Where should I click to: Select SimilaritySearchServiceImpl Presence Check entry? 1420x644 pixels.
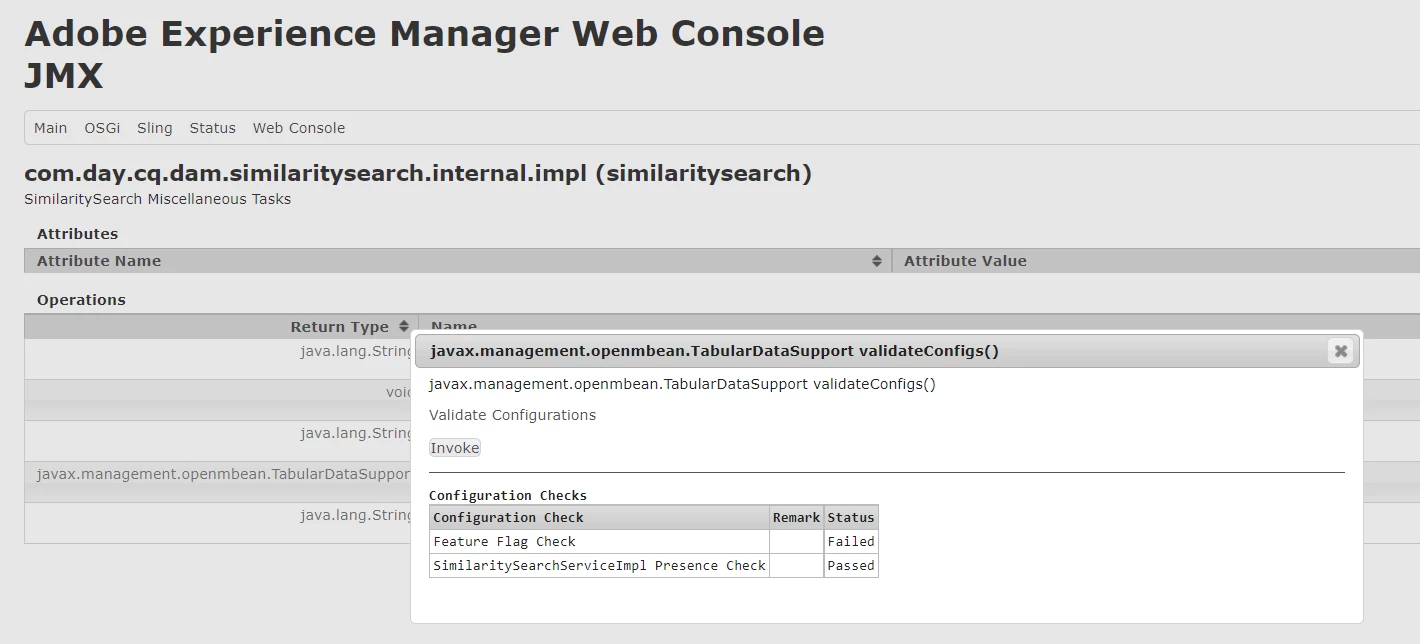(599, 565)
